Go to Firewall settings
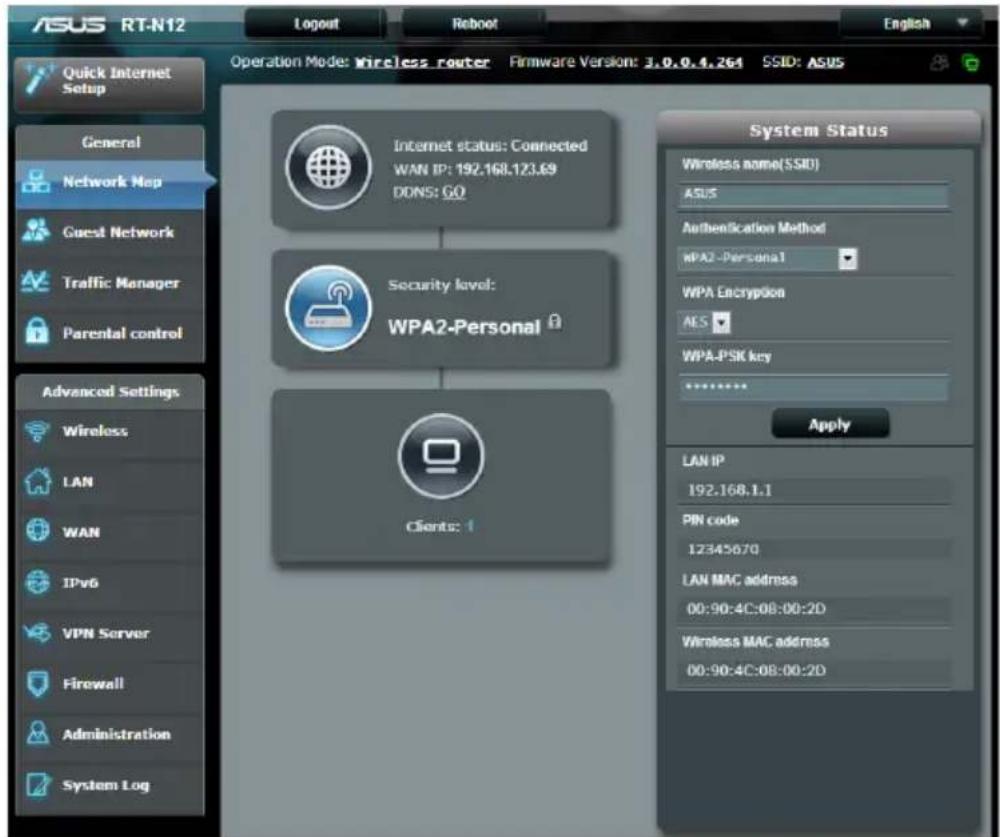 [110, 683]
